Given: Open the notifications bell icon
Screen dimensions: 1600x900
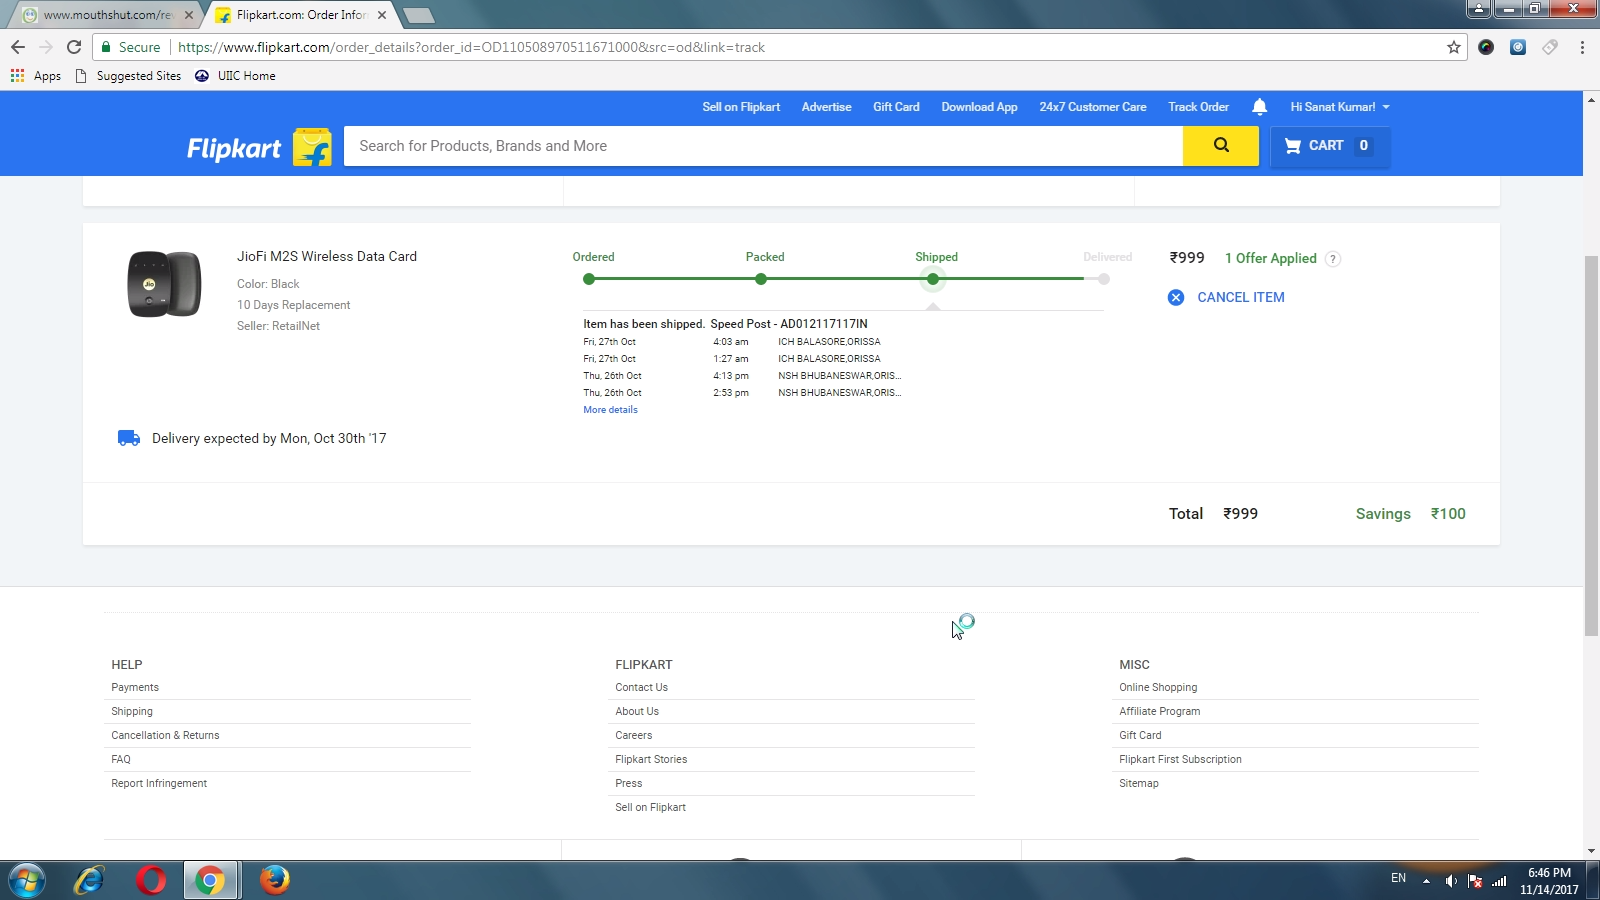Looking at the screenshot, I should (1259, 107).
